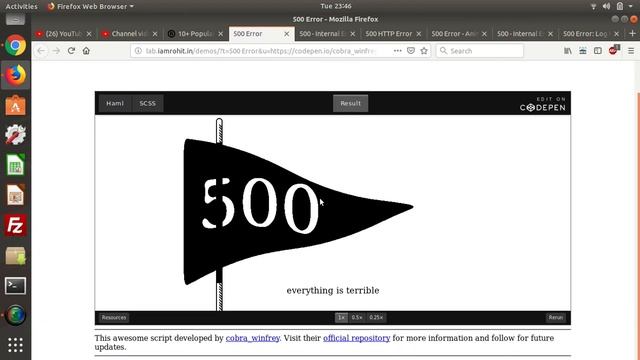Open FileZilla from the dock
The image size is (640, 360).
click(x=16, y=225)
